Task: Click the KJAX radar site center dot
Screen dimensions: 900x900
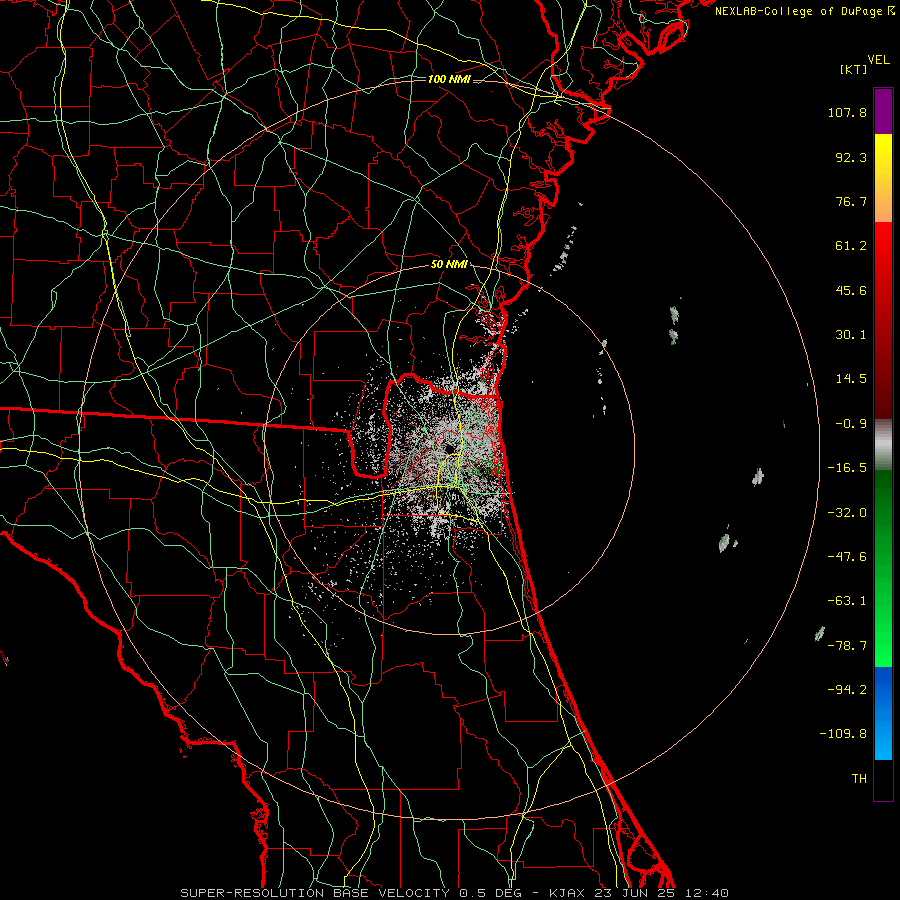Action: click(x=449, y=448)
